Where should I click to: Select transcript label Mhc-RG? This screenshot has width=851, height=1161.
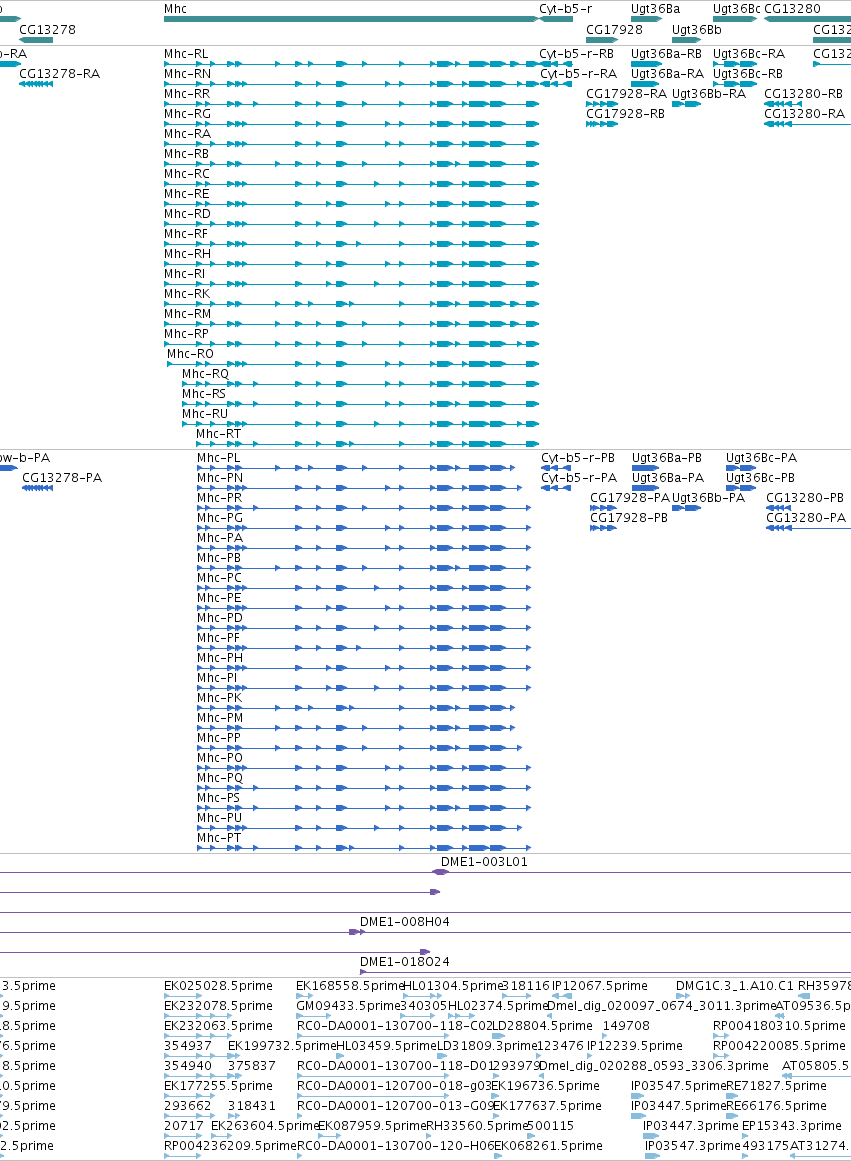[187, 114]
